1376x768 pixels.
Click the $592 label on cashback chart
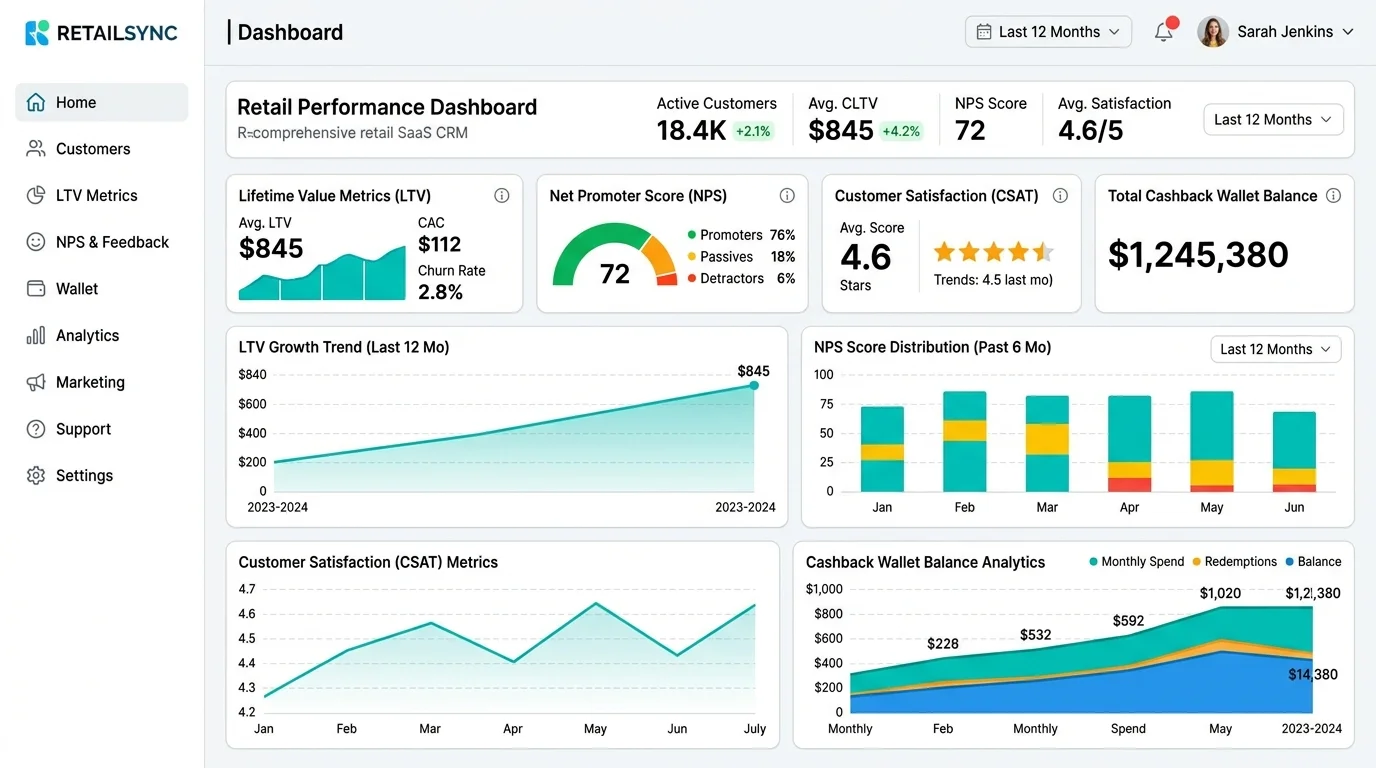pyautogui.click(x=1128, y=621)
